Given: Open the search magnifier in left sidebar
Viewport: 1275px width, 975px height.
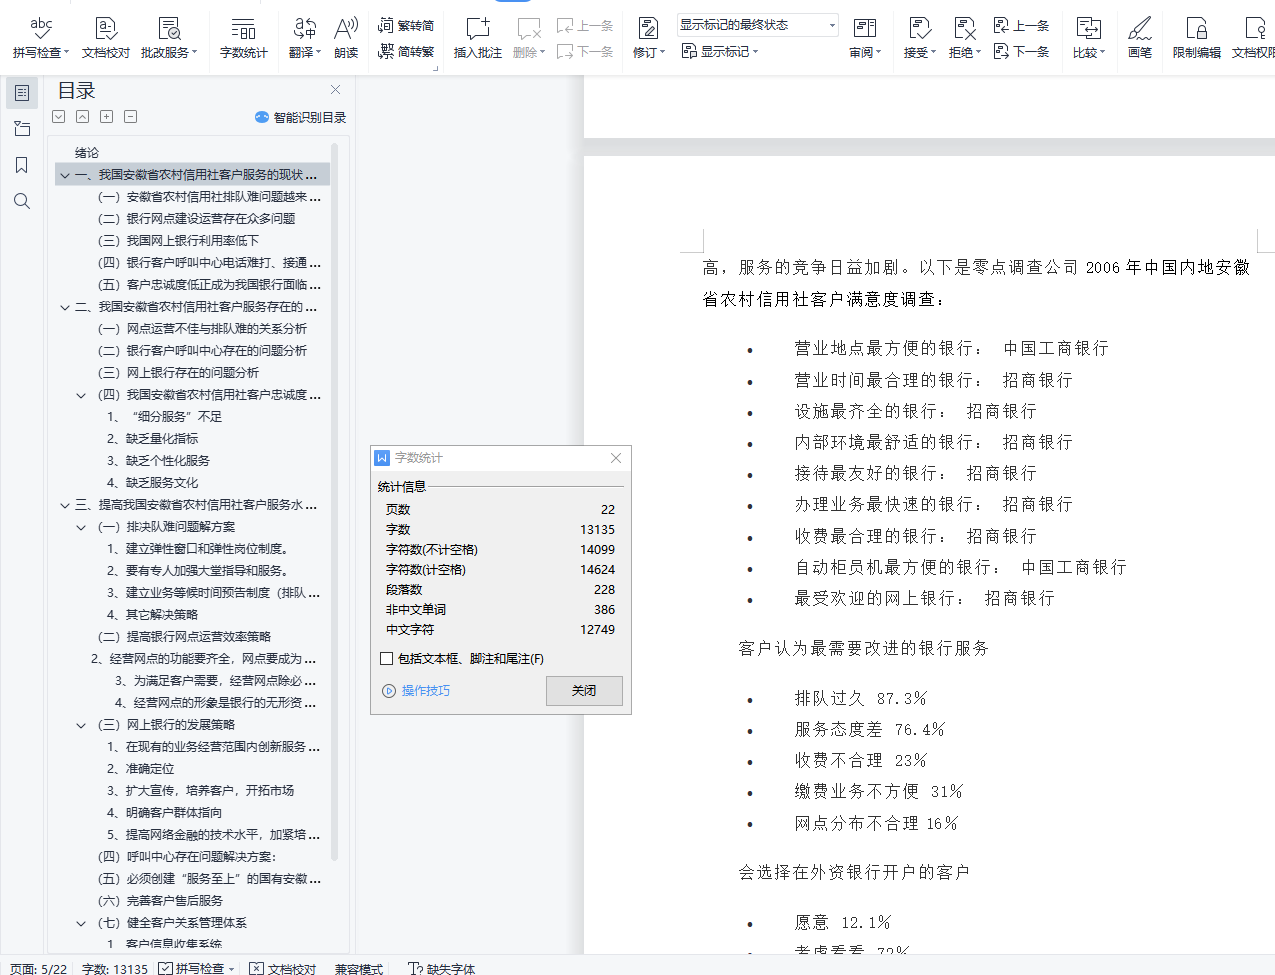Looking at the screenshot, I should pos(22,201).
